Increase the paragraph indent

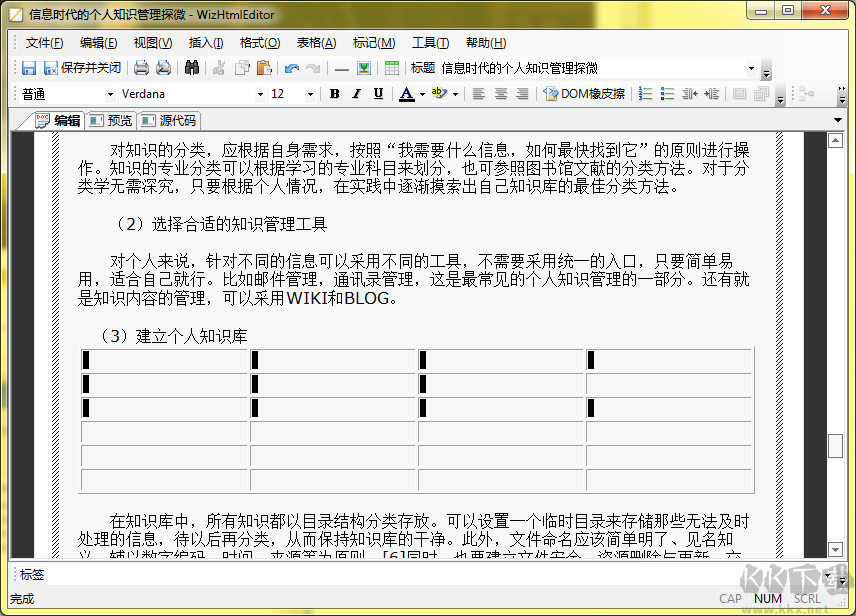click(x=711, y=94)
